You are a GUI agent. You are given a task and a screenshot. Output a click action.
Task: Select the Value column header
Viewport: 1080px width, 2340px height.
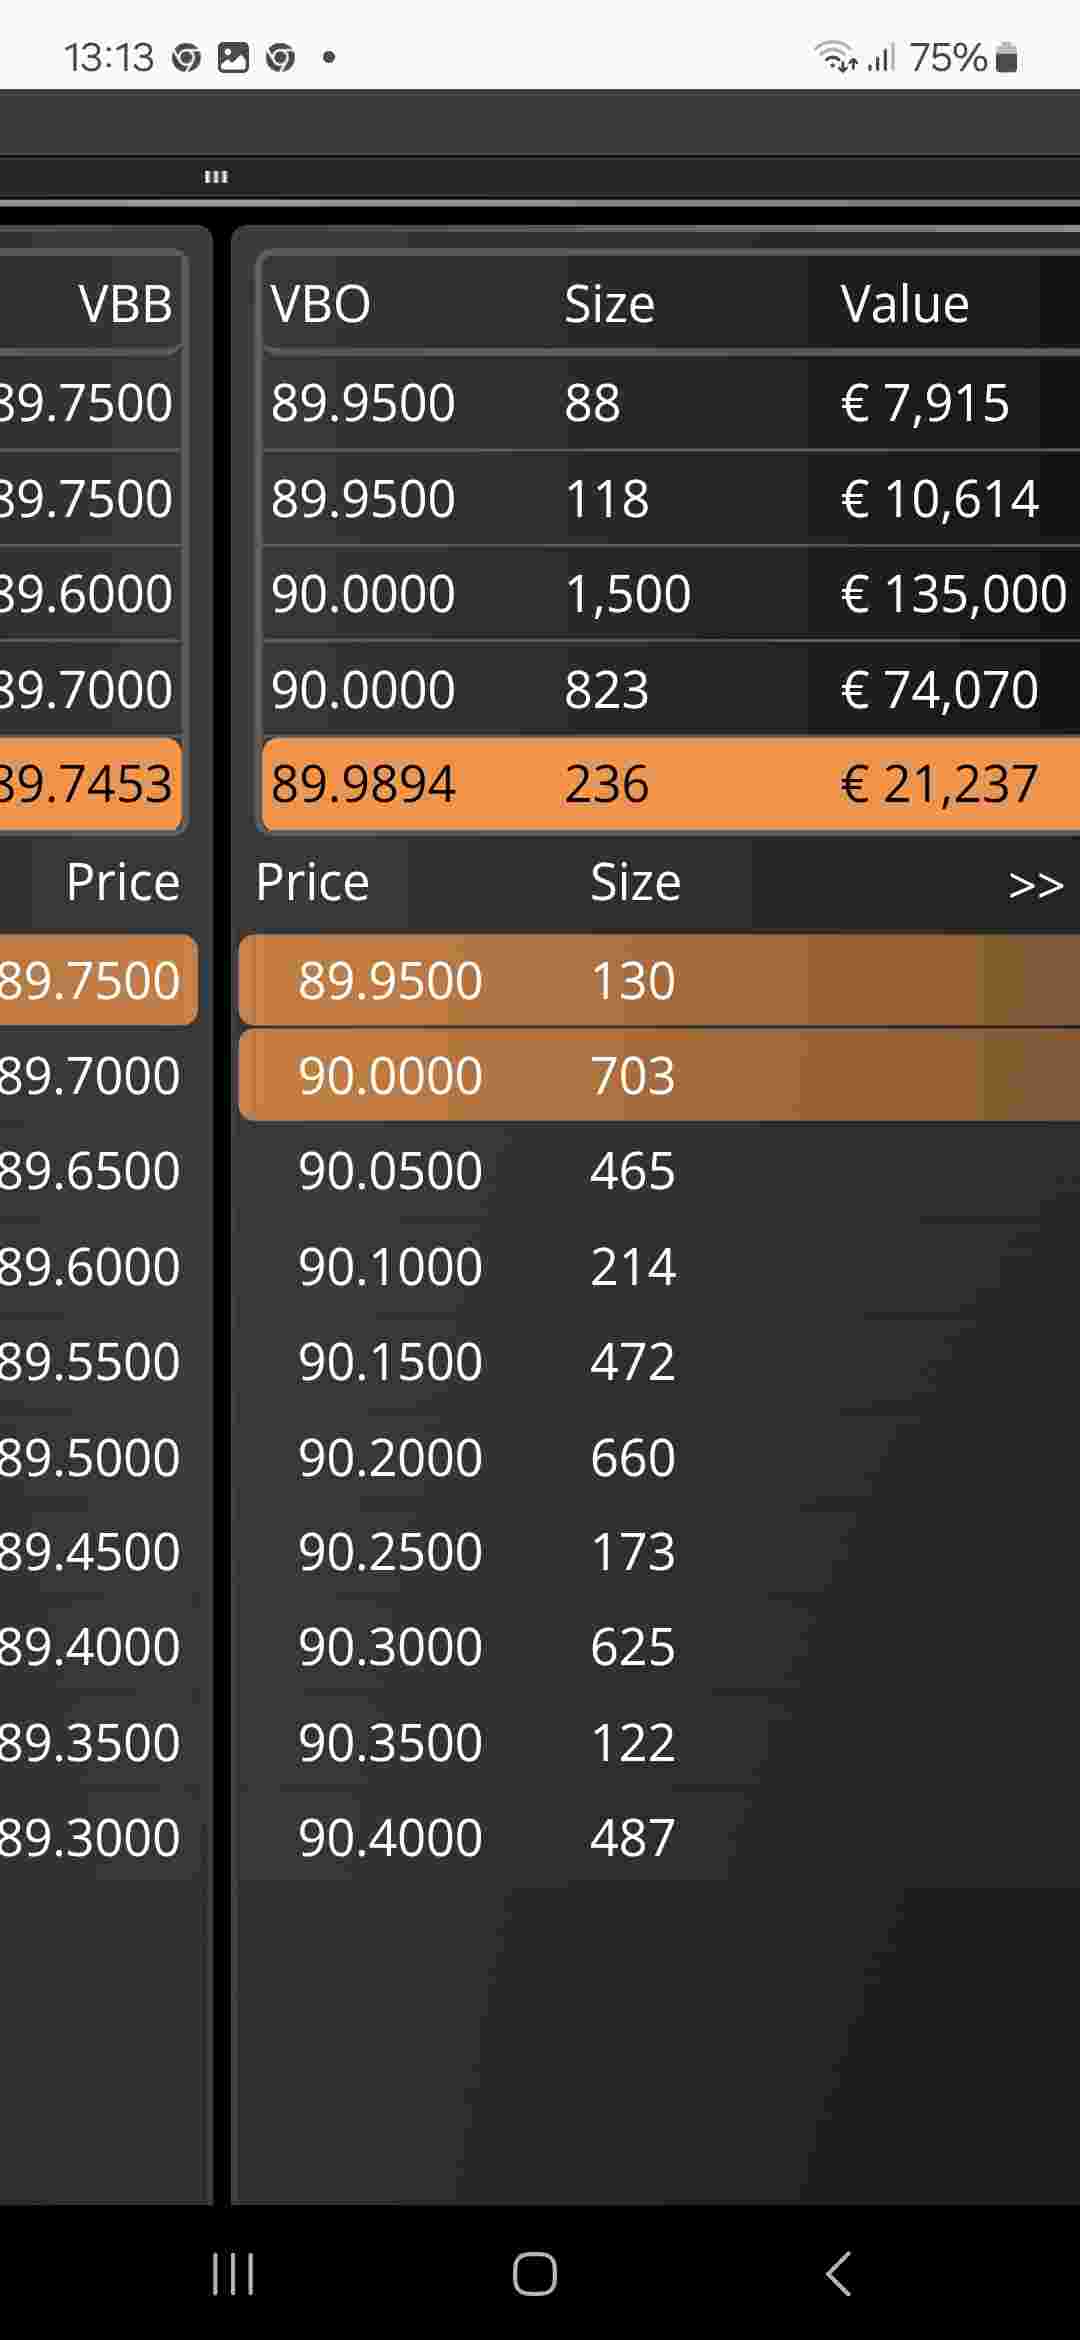[x=904, y=304]
